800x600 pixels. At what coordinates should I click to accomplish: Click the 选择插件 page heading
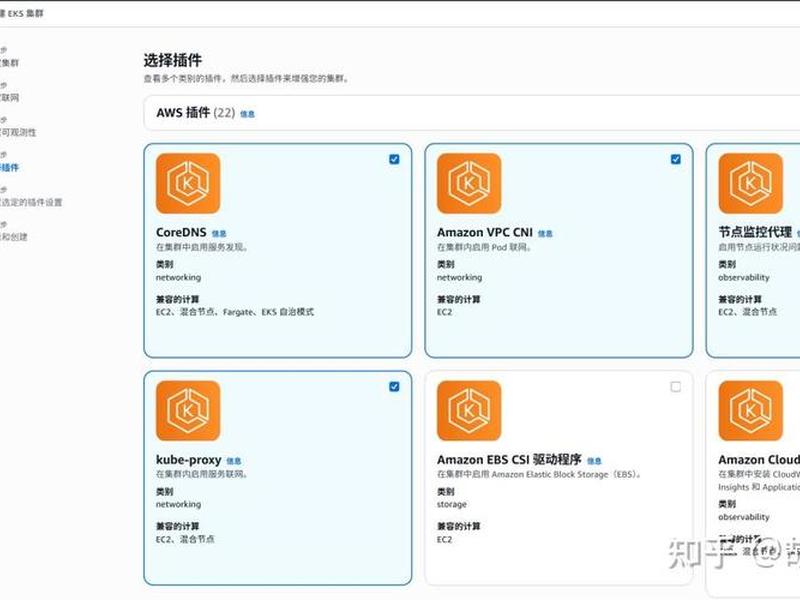tap(172, 60)
